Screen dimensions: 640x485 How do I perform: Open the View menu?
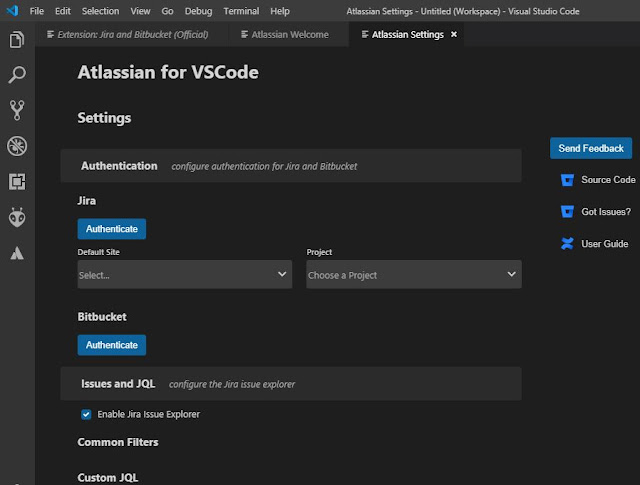140,11
